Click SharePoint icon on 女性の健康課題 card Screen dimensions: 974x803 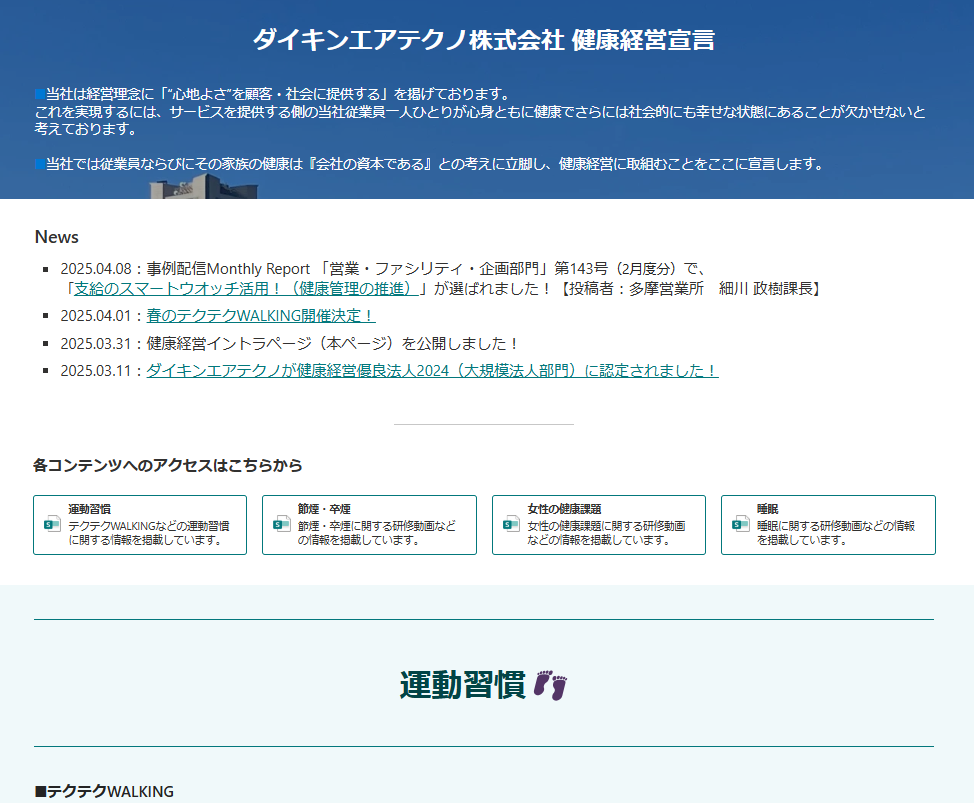point(511,525)
